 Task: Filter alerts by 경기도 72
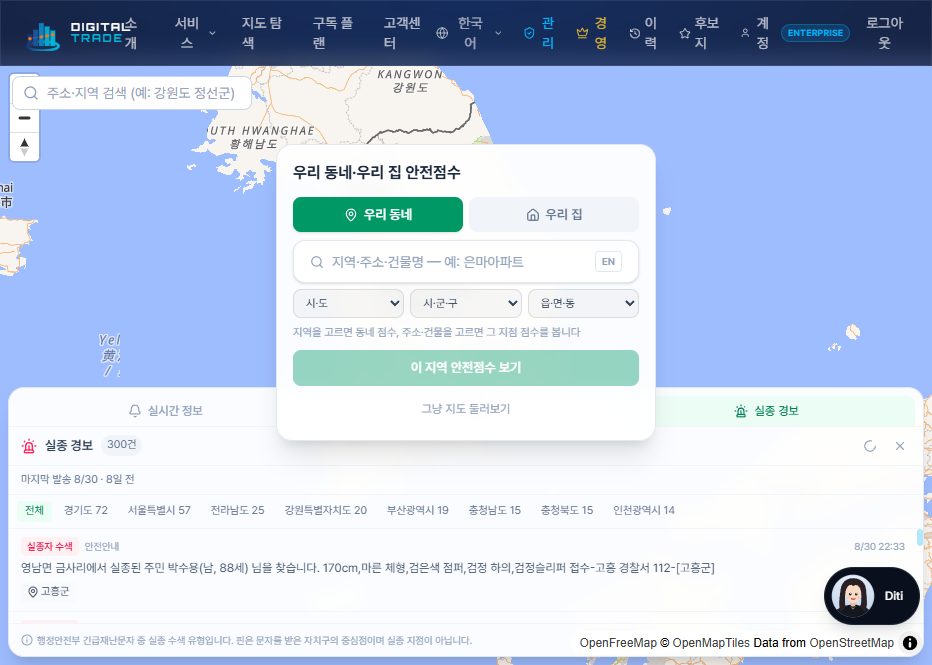(x=86, y=510)
